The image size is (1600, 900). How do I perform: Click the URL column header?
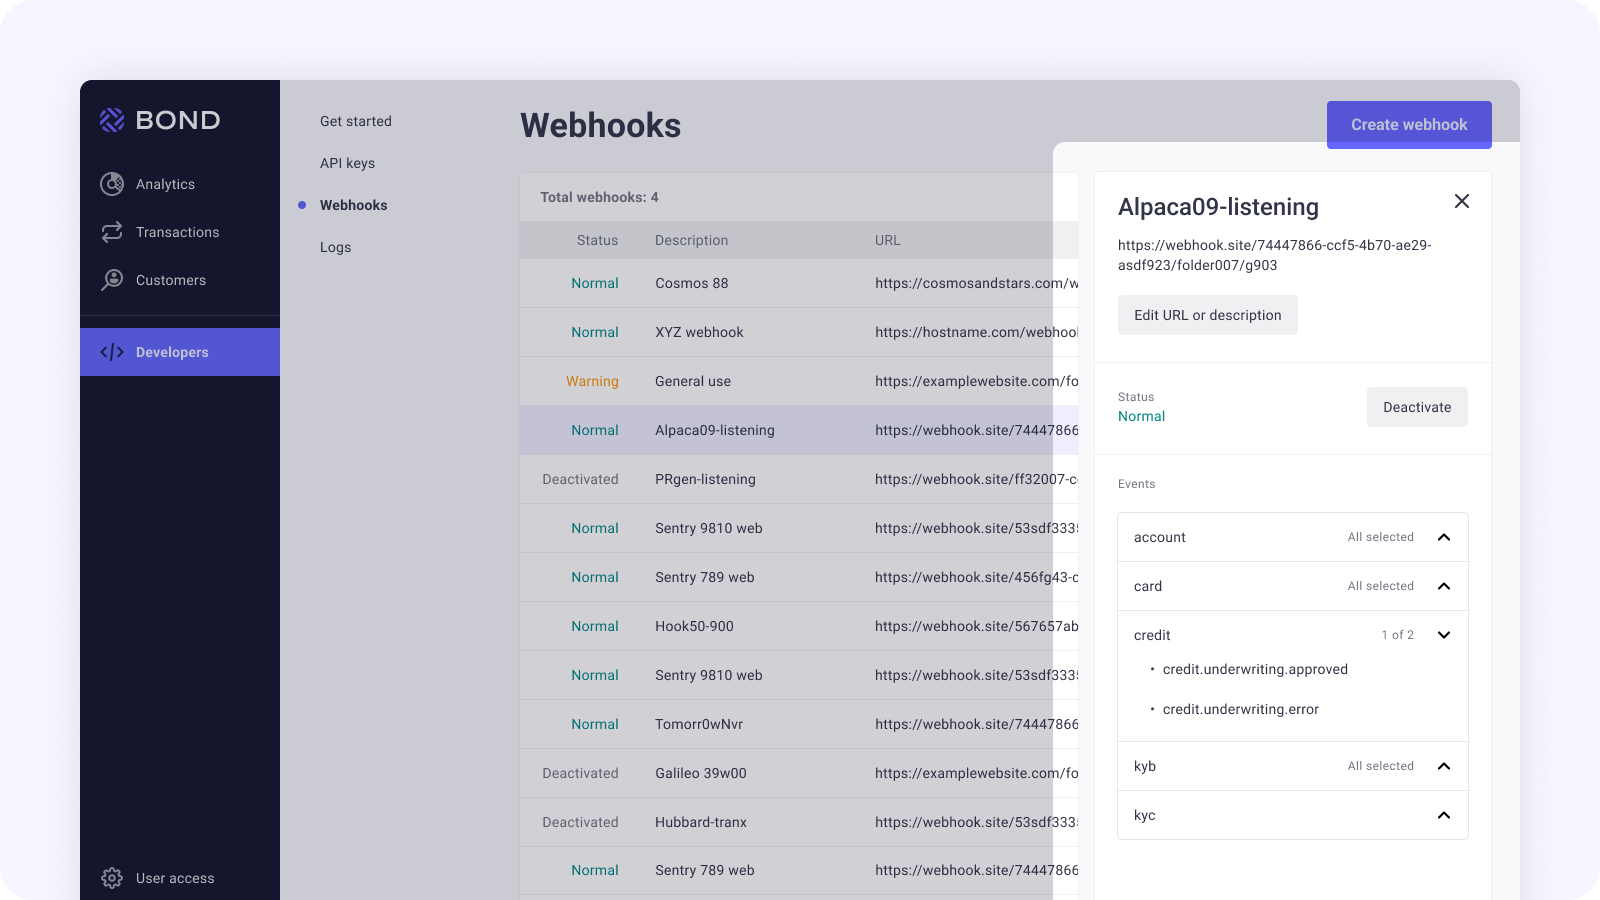887,240
